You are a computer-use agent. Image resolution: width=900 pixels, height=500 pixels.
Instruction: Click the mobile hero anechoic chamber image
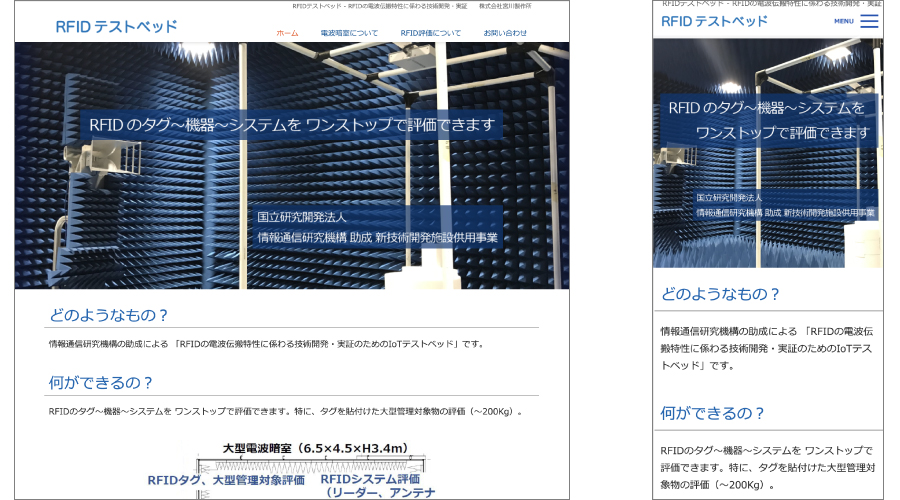click(x=768, y=153)
